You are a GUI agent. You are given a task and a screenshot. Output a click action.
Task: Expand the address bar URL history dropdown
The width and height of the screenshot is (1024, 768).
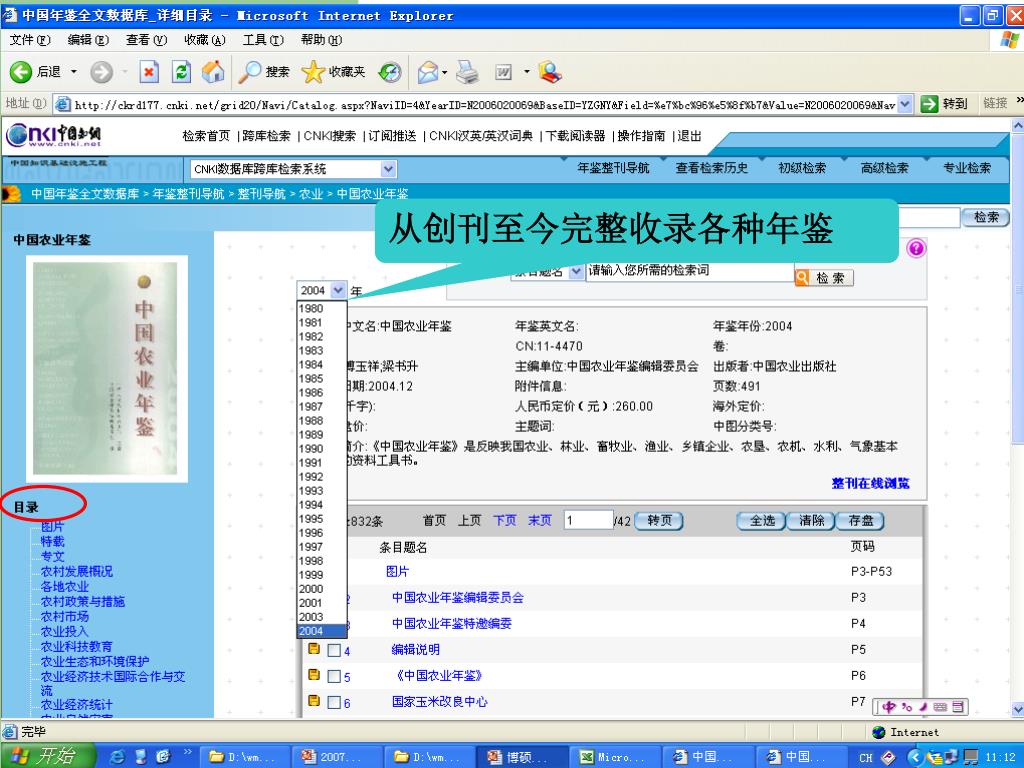[905, 104]
